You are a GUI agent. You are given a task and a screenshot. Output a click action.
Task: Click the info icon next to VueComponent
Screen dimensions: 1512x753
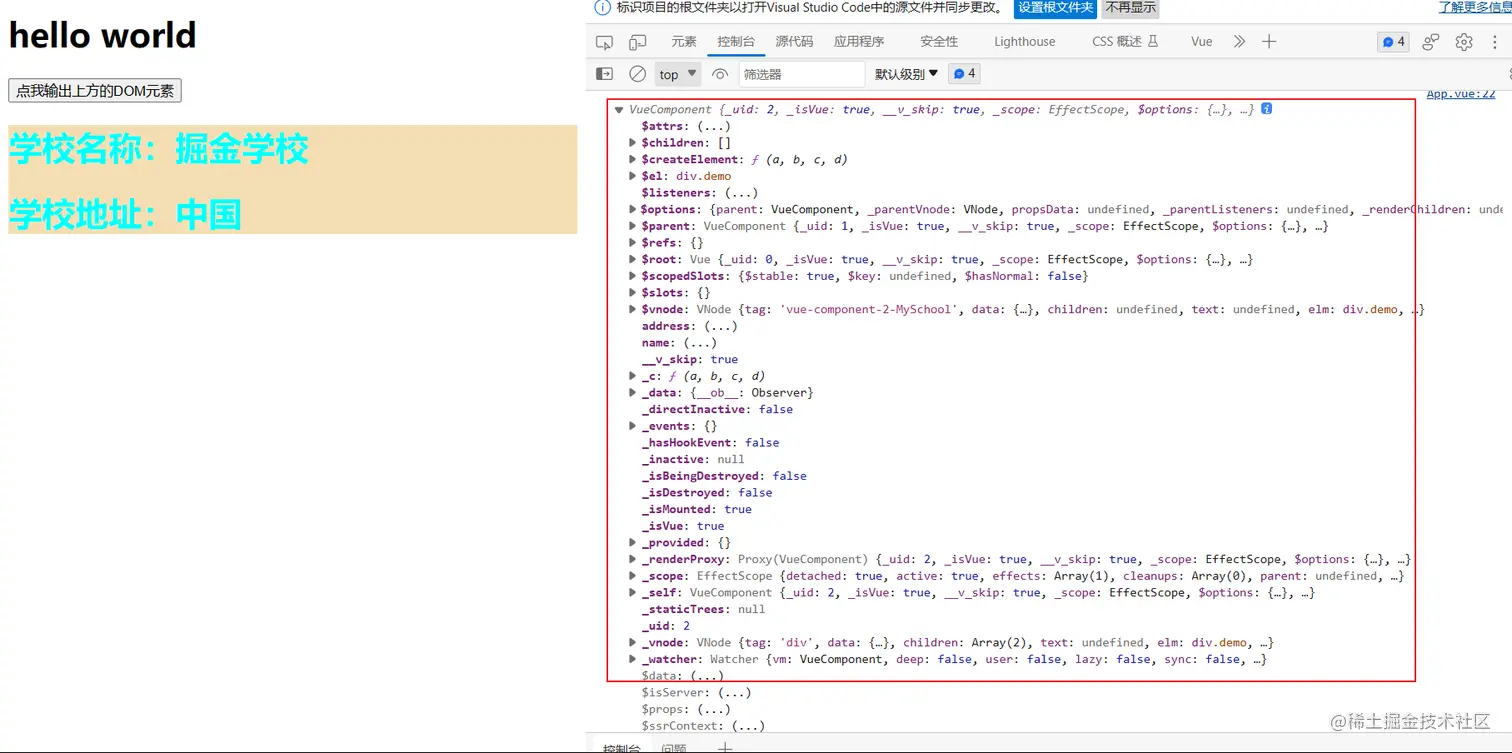click(1267, 109)
